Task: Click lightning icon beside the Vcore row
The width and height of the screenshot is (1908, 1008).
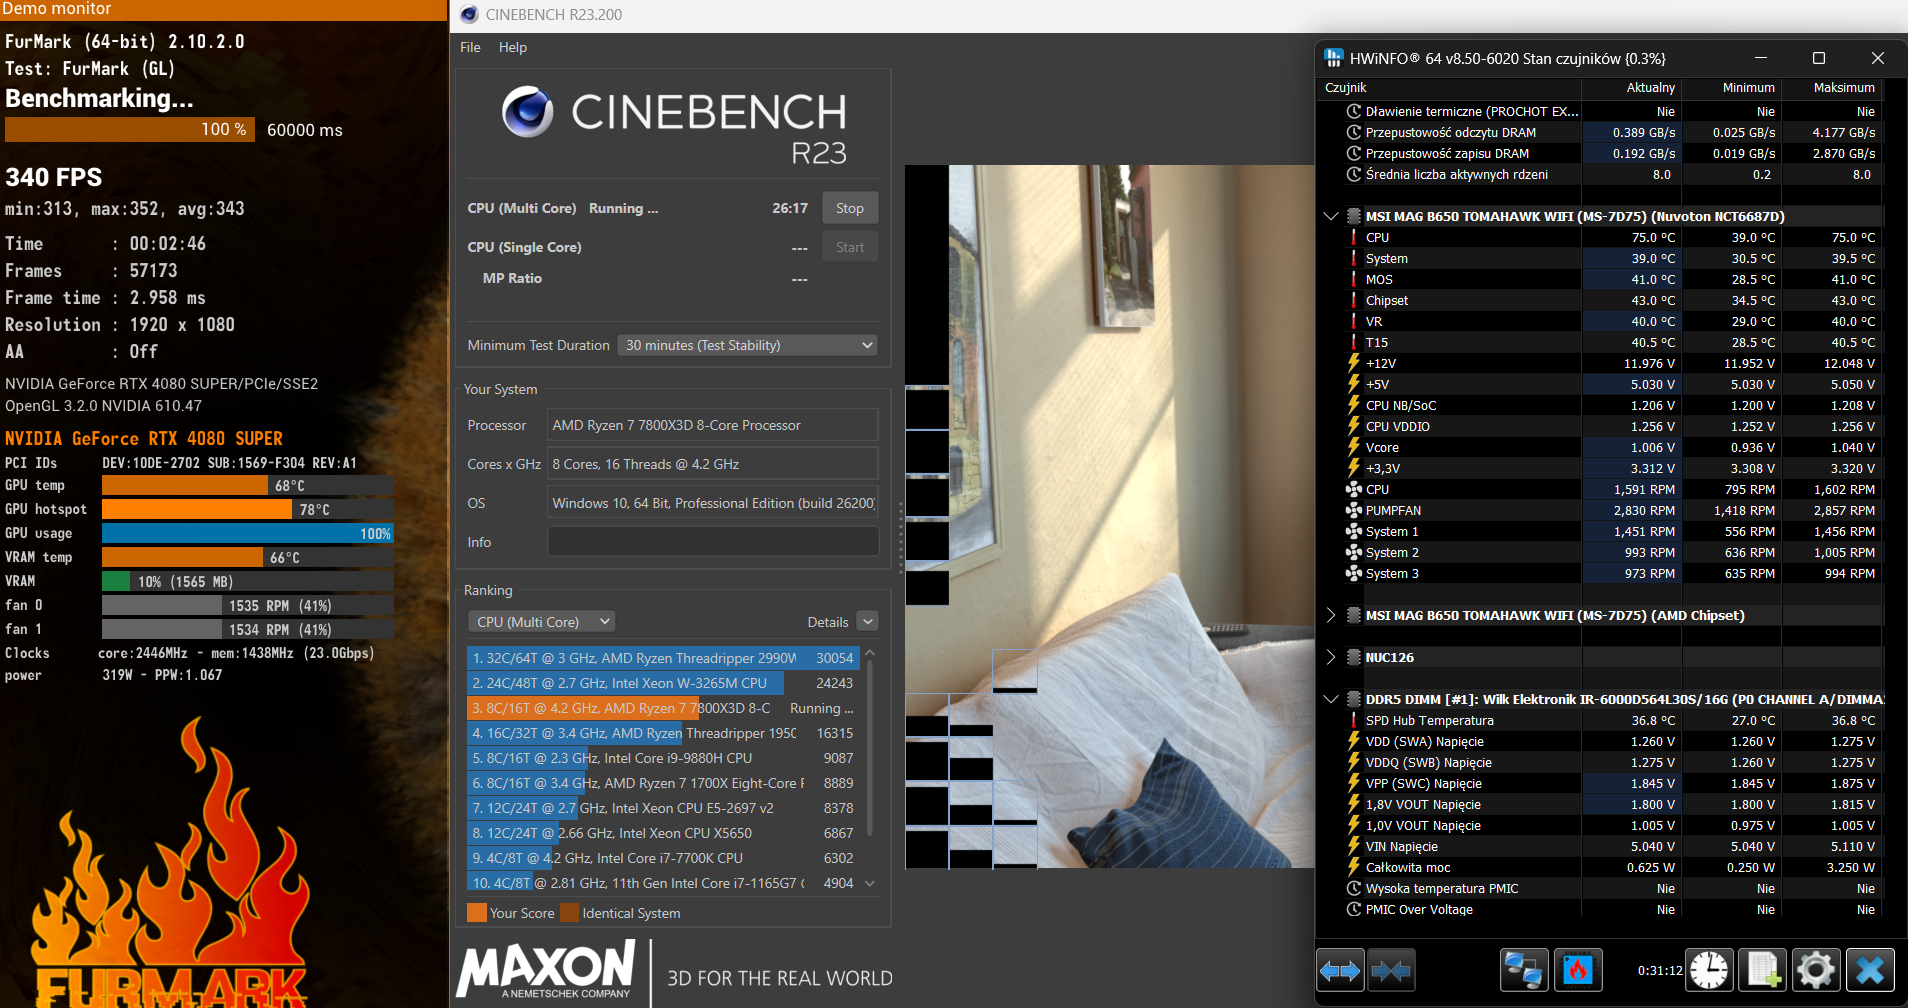Action: [1354, 447]
